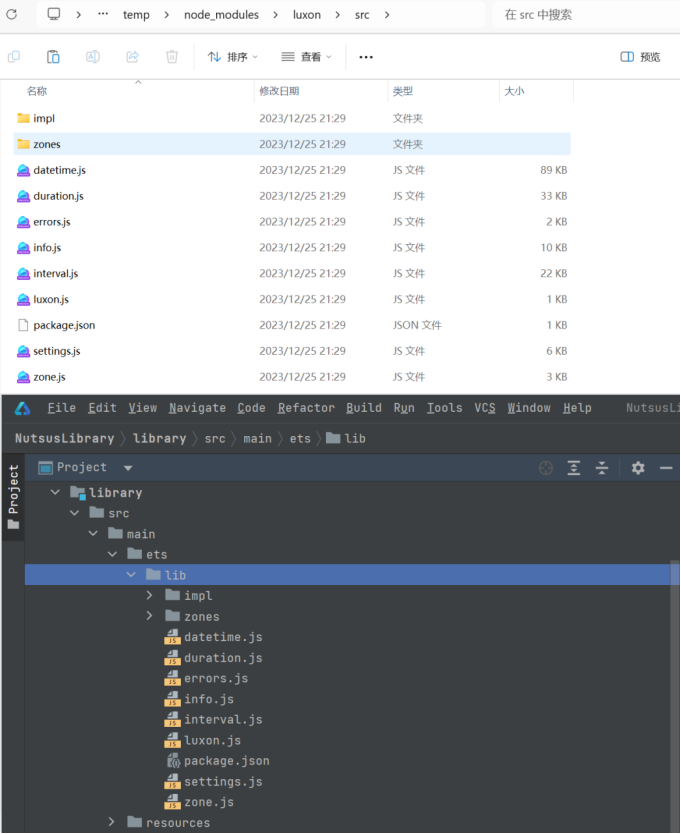Open the Run menu
Image resolution: width=681 pixels, height=834 pixels.
404,408
